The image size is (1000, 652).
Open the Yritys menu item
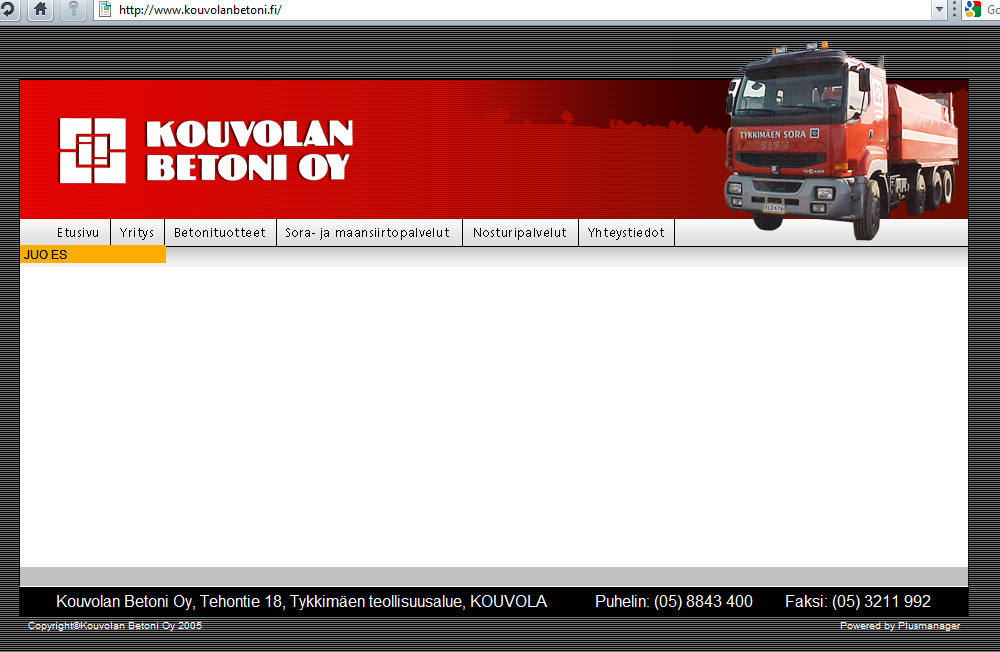point(137,233)
